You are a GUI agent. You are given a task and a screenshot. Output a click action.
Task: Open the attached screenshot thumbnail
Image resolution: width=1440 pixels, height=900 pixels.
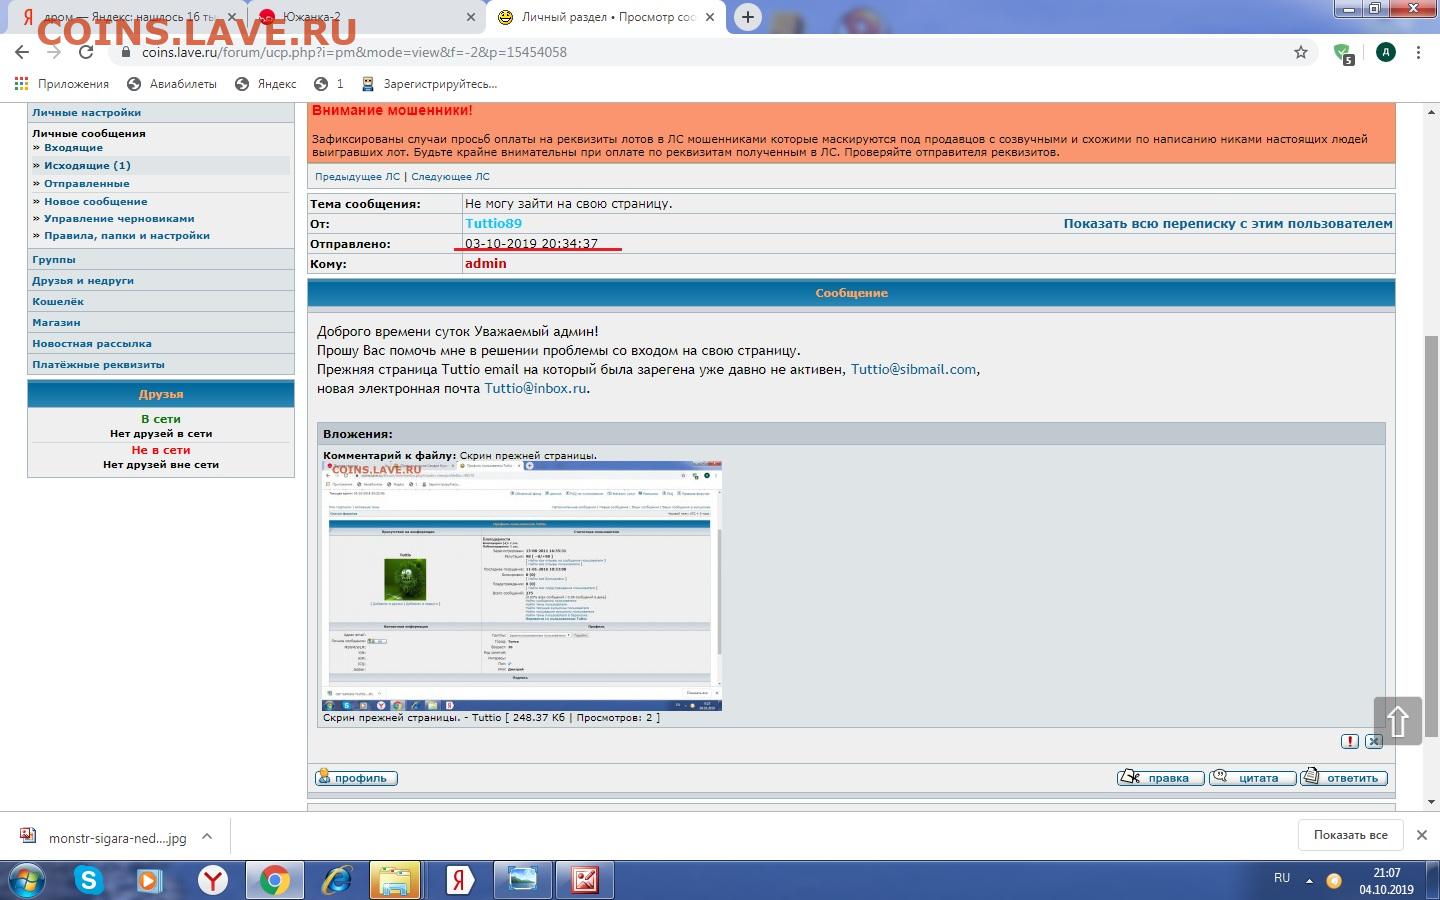pyautogui.click(x=522, y=586)
